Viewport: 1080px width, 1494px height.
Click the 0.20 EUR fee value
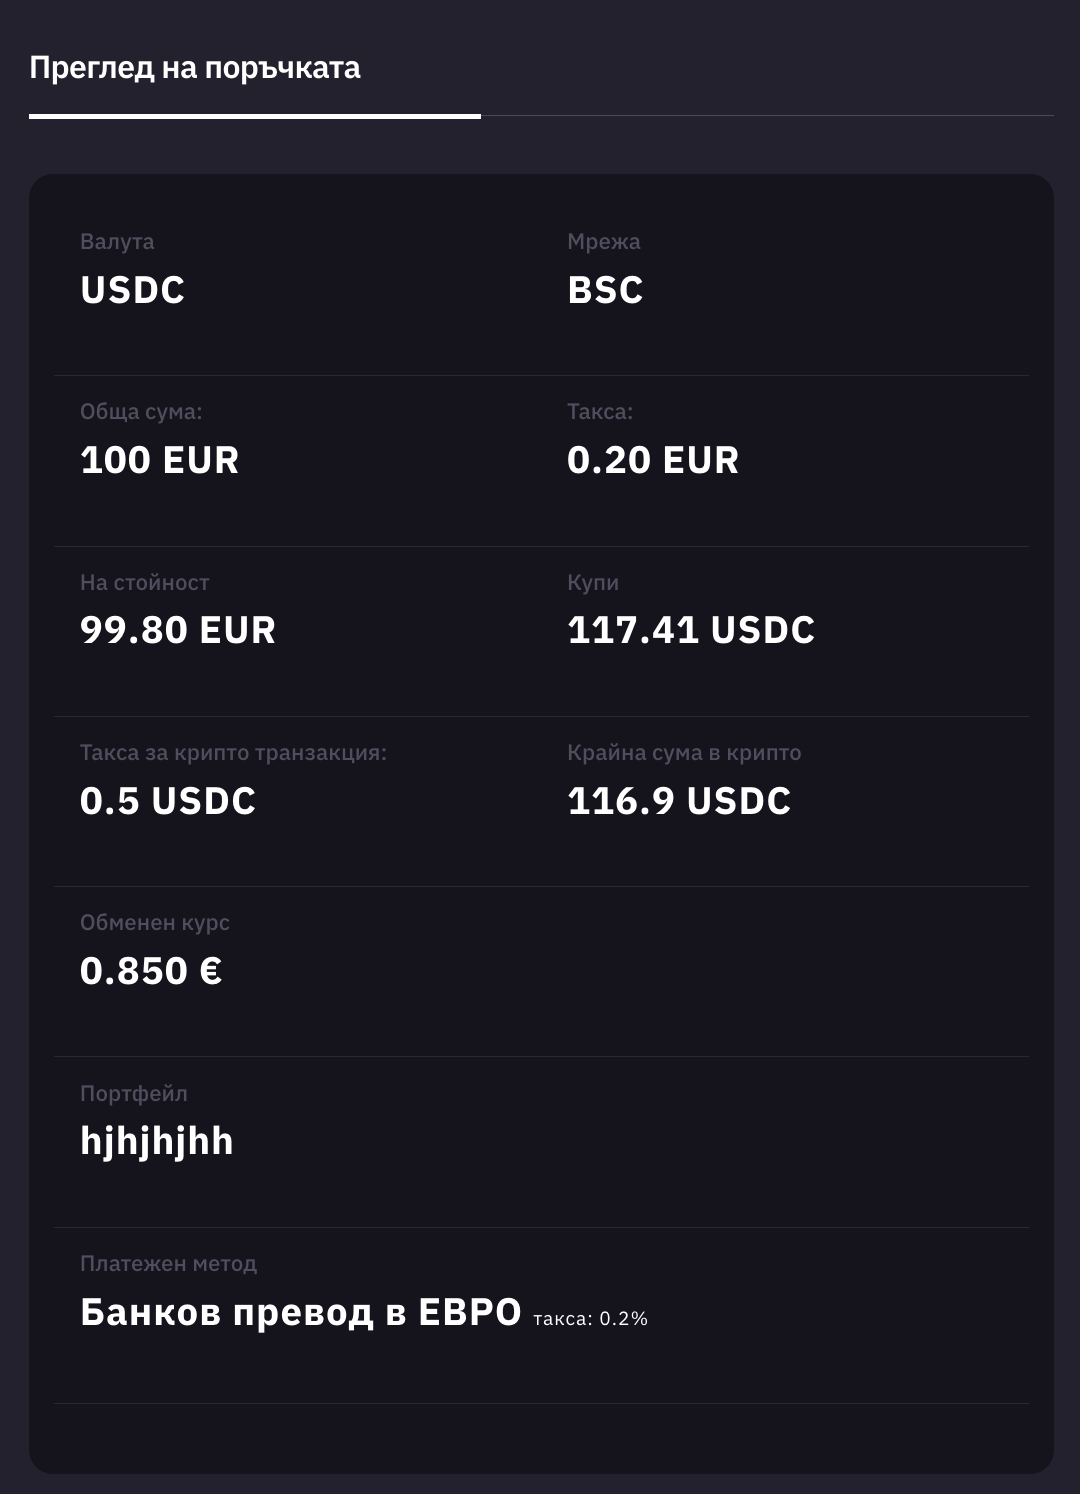click(x=653, y=460)
